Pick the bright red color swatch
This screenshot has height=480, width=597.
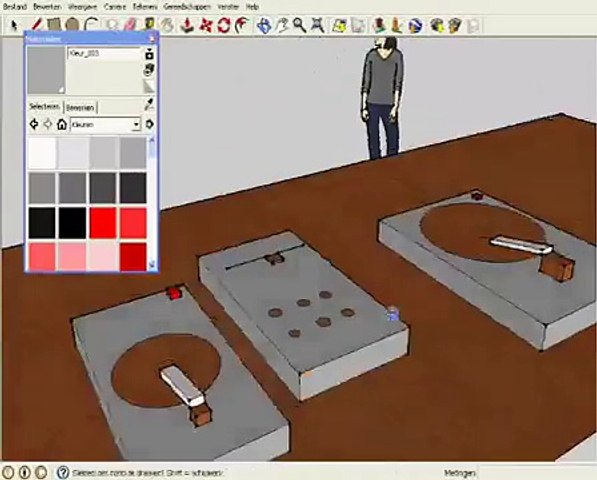click(103, 223)
